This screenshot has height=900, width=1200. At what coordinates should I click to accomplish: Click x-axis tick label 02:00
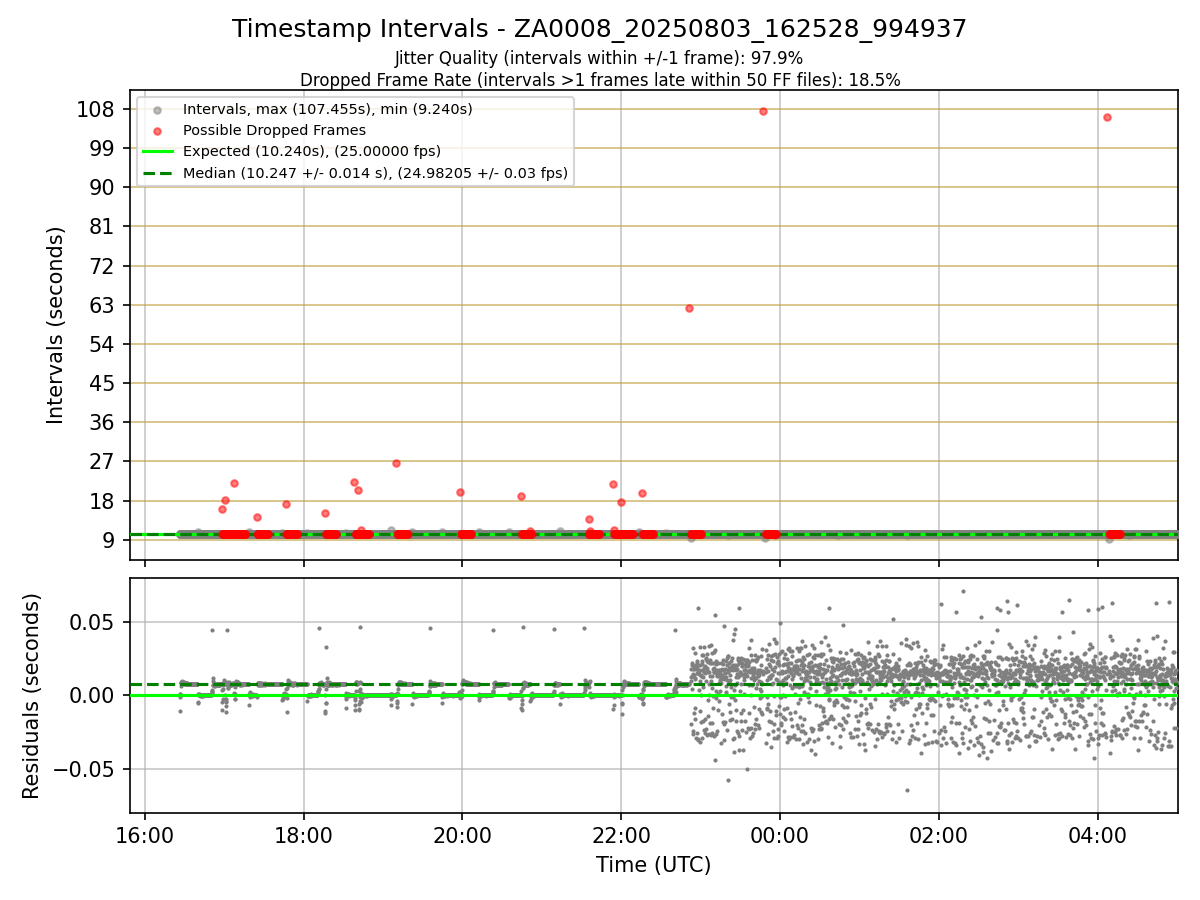(x=939, y=834)
